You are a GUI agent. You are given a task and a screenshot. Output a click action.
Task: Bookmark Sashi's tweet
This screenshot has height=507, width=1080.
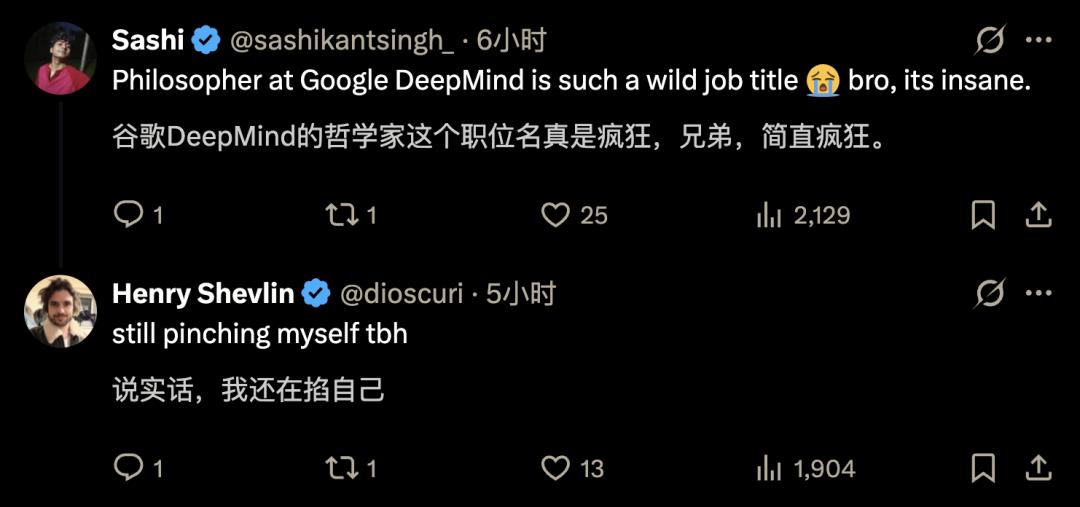[983, 215]
